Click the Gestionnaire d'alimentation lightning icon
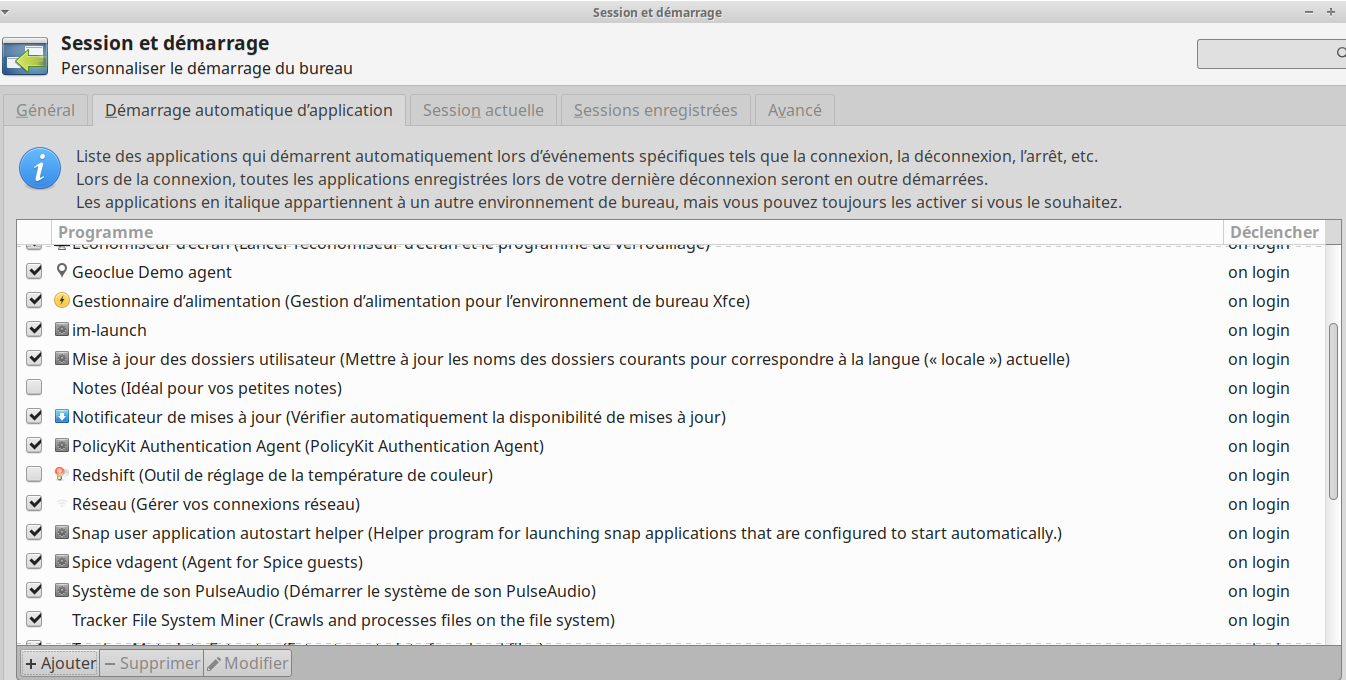1346x680 pixels. [62, 300]
